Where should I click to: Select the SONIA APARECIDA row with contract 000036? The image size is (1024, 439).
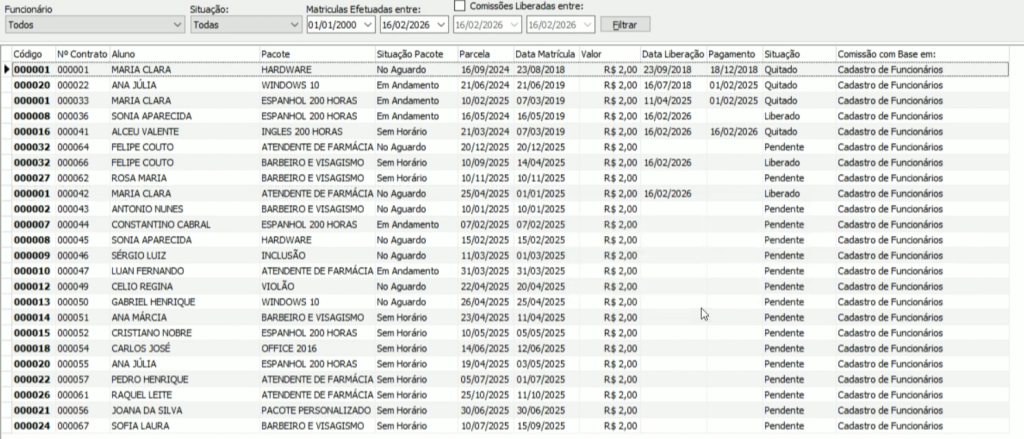[x=510, y=116]
